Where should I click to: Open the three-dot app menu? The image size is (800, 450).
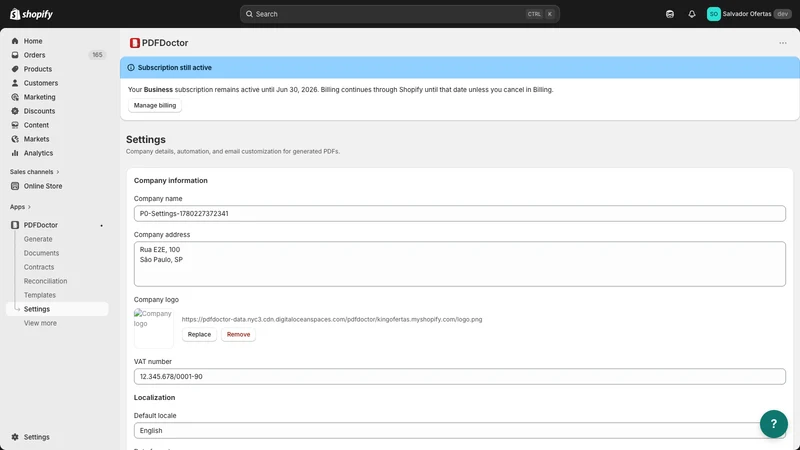783,43
